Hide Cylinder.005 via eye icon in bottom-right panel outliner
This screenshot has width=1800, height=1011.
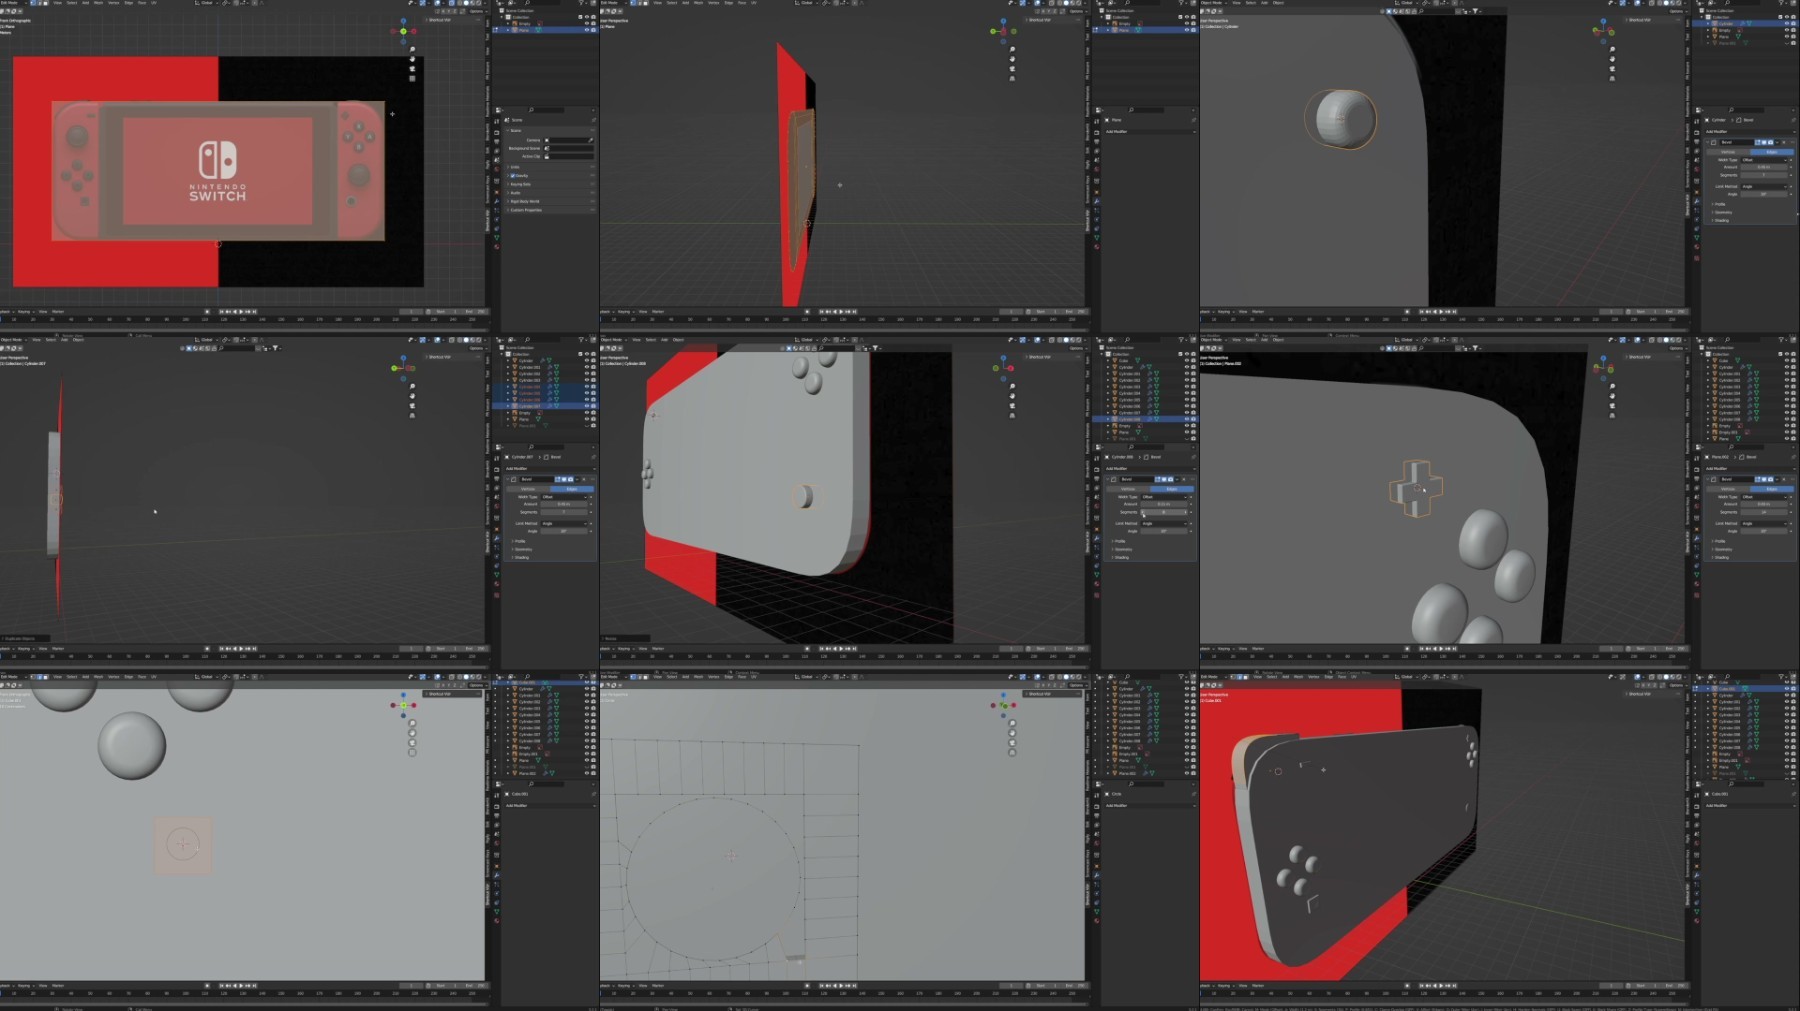1787,728
